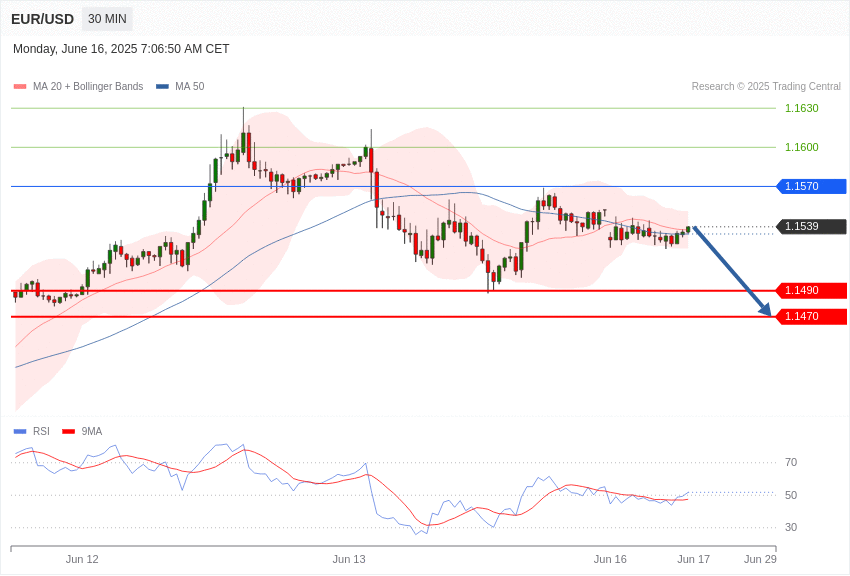Click the red 9MA legend swatch
Screen dimensions: 850x576
tap(68, 431)
